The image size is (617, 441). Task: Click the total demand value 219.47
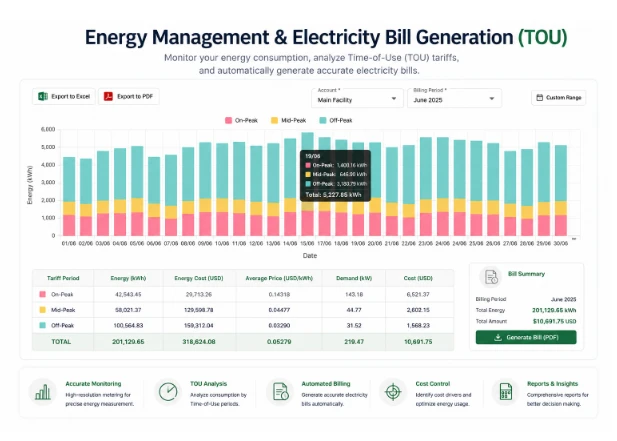click(354, 341)
